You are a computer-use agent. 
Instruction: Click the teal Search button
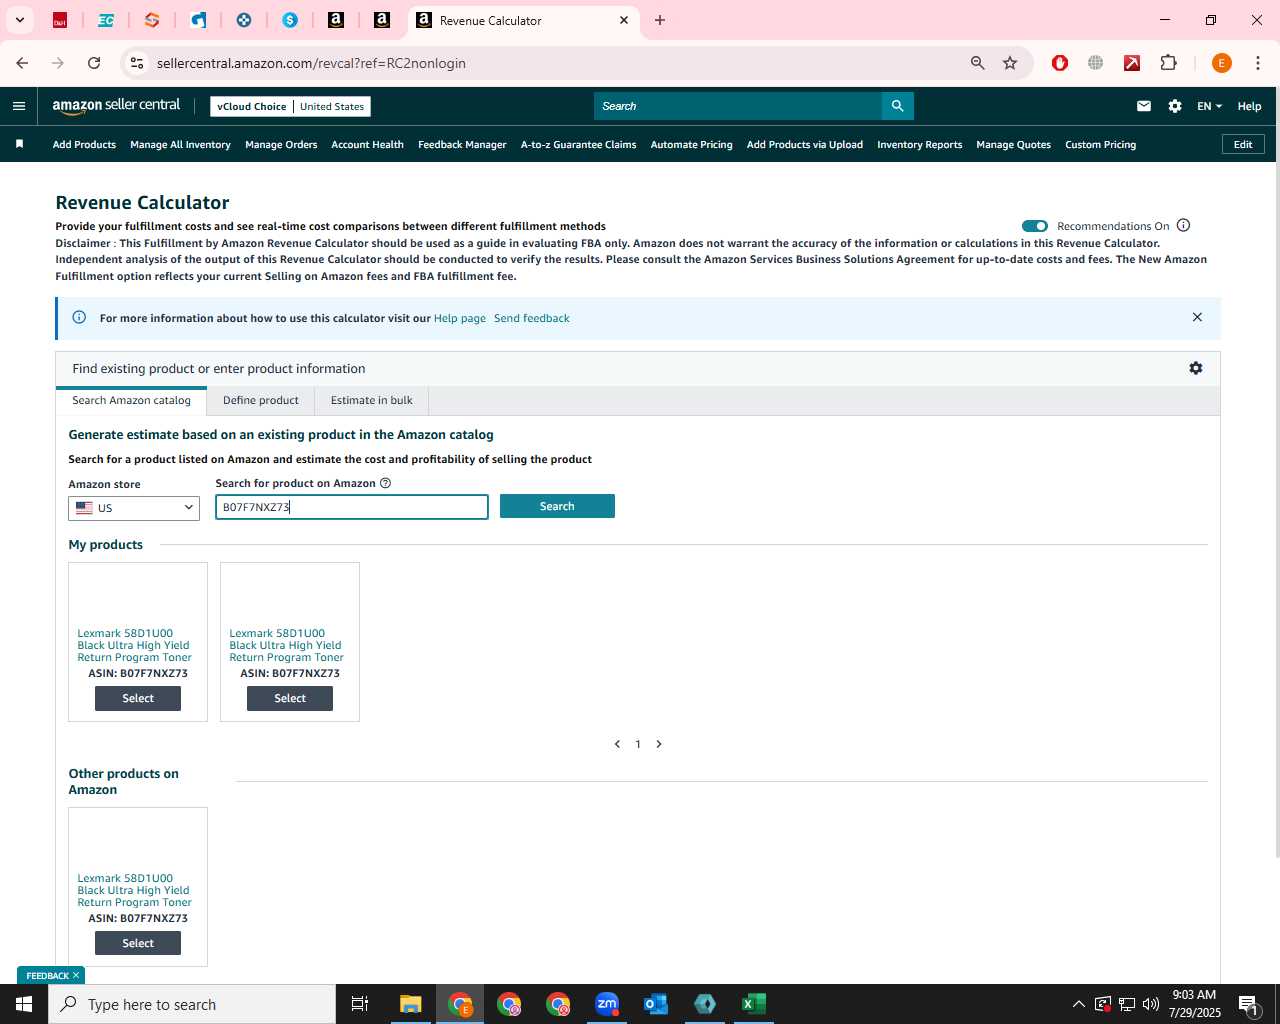tap(557, 506)
